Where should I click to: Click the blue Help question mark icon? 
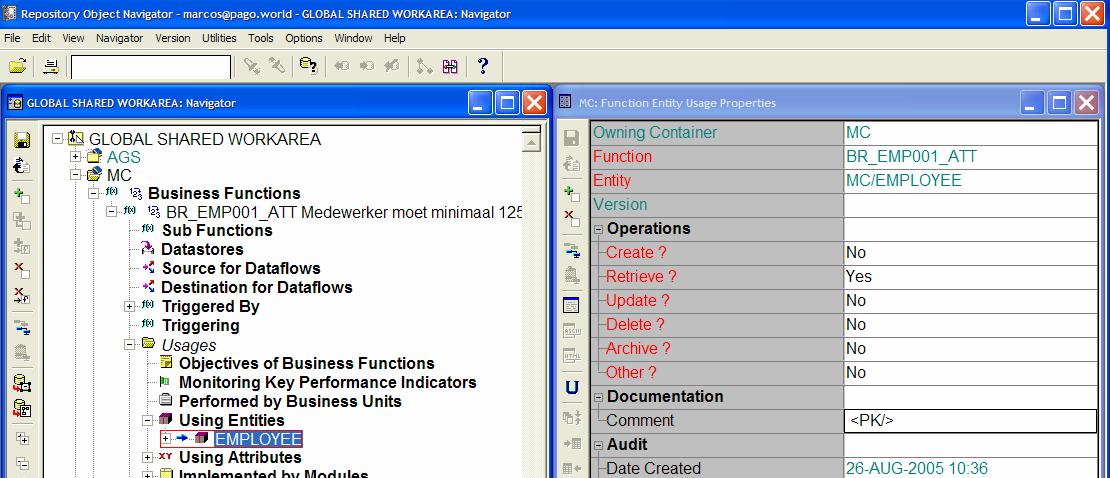(483, 67)
